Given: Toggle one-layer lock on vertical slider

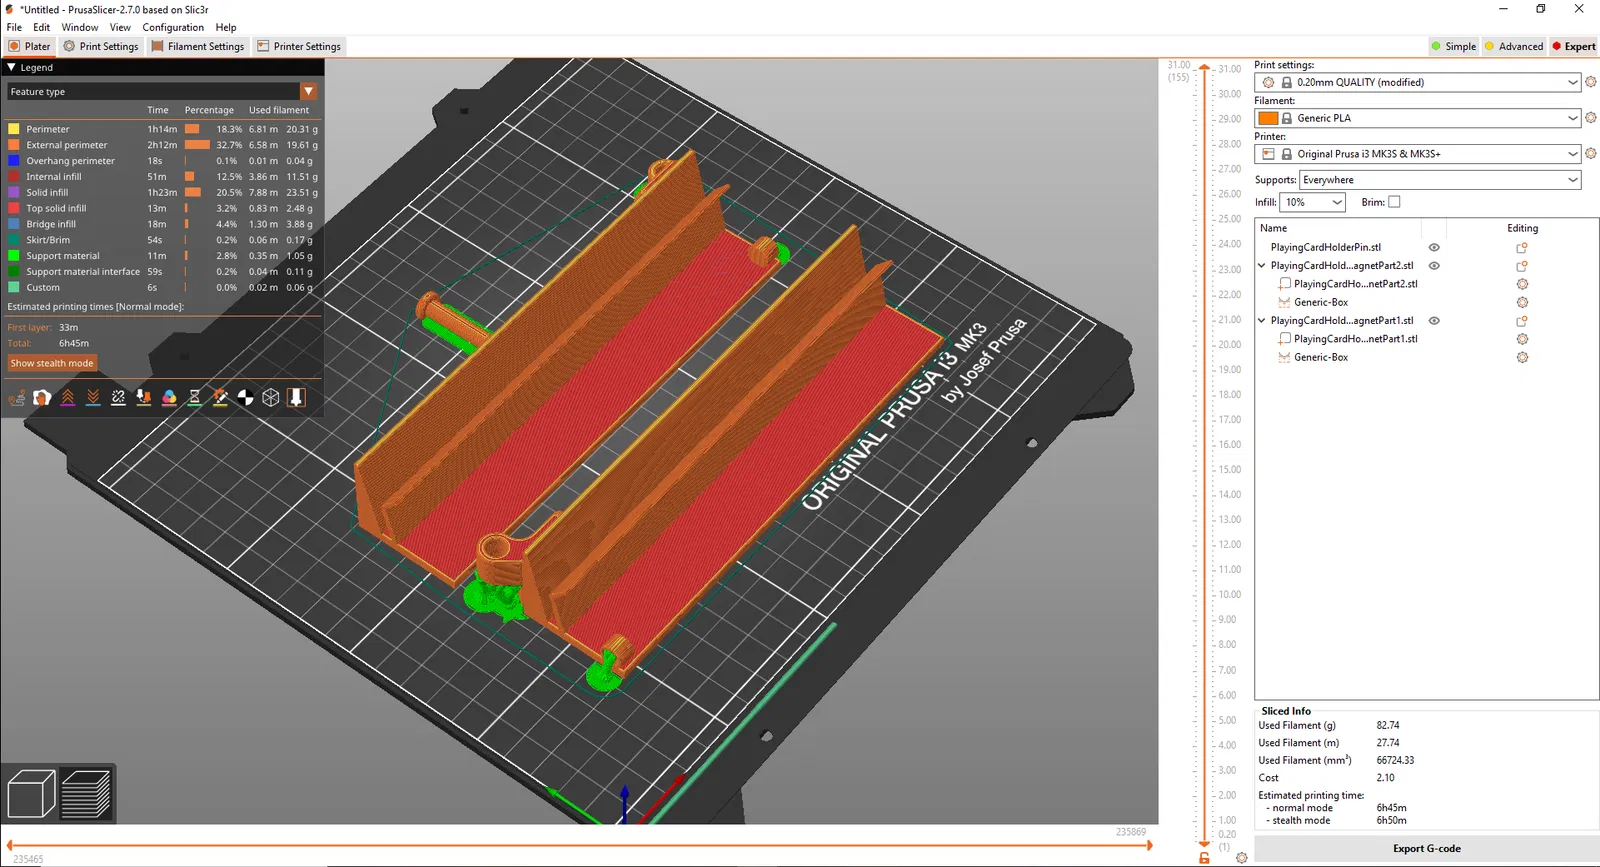Looking at the screenshot, I should [1204, 858].
